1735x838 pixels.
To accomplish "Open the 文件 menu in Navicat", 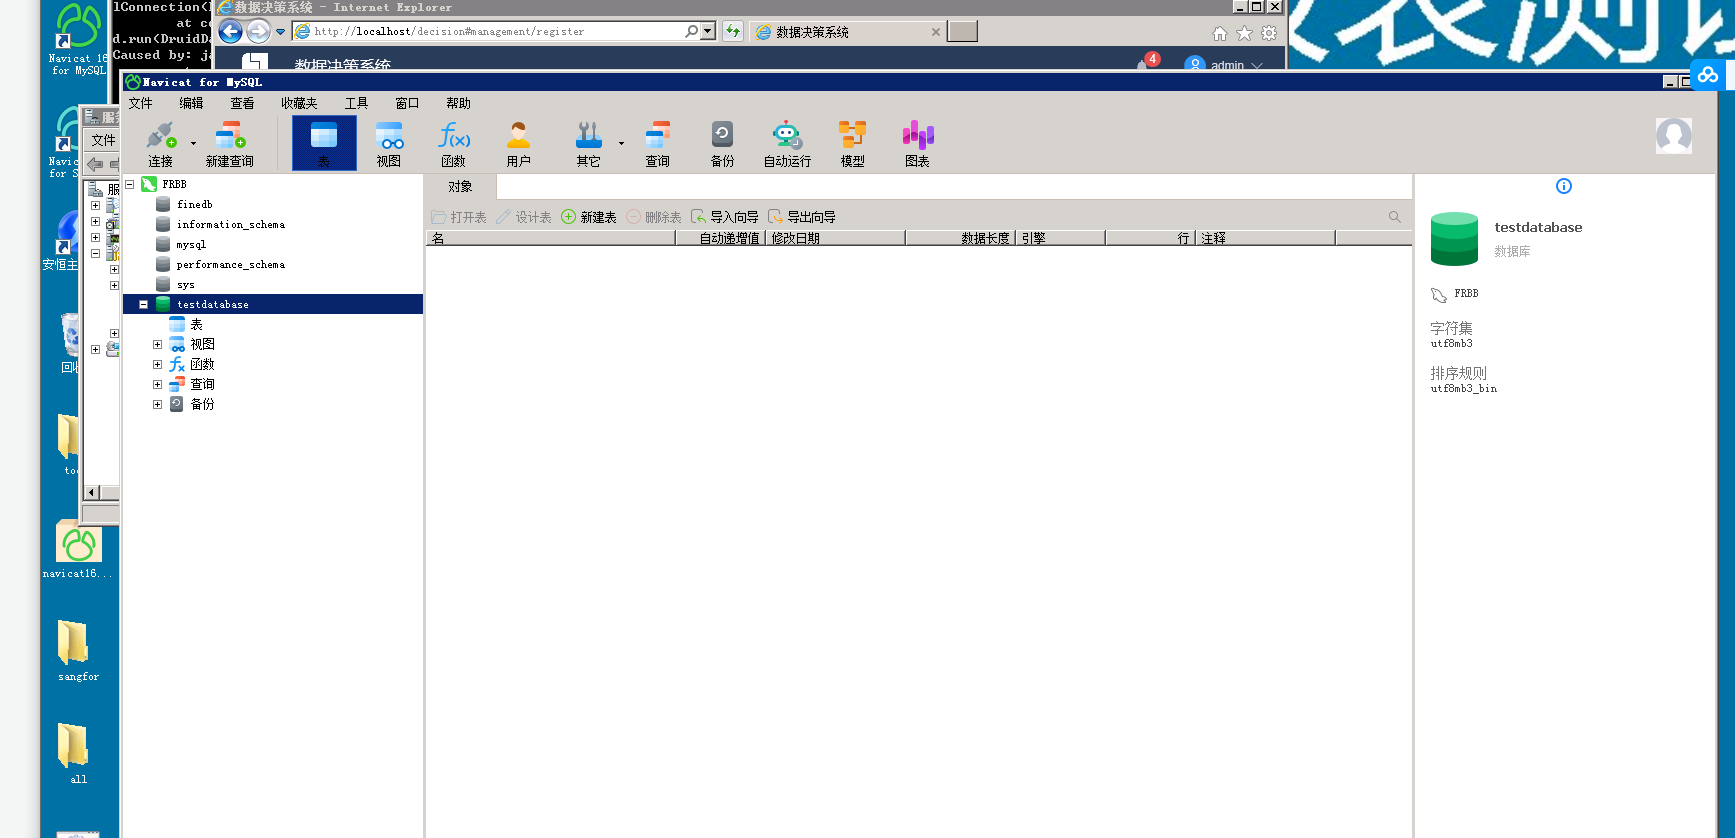I will 141,103.
